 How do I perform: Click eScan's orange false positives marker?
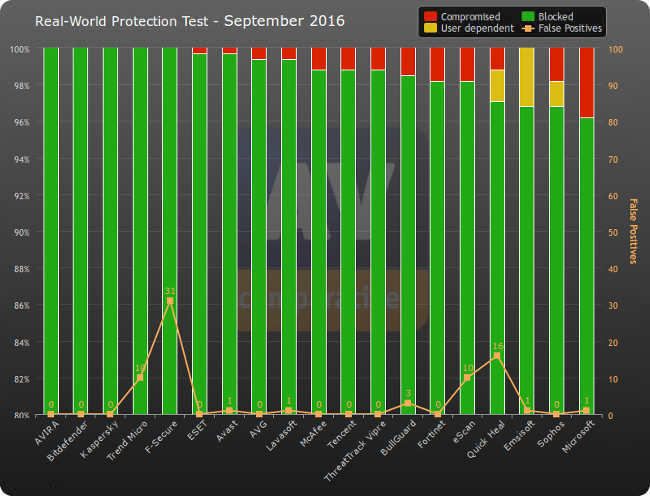tap(467, 377)
